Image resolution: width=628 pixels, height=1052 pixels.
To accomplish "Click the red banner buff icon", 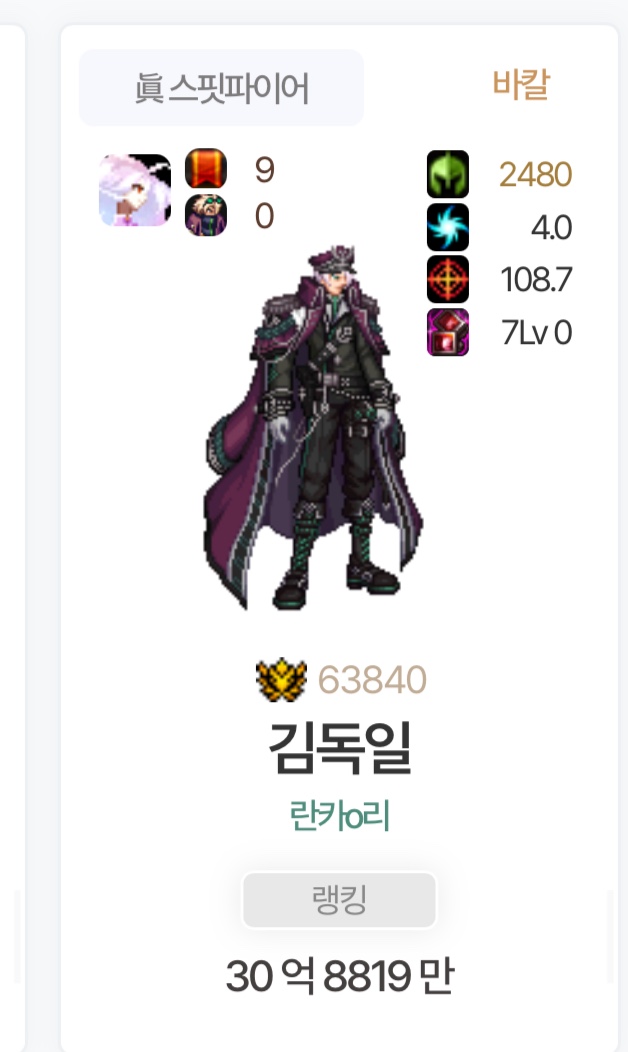I will tap(206, 168).
